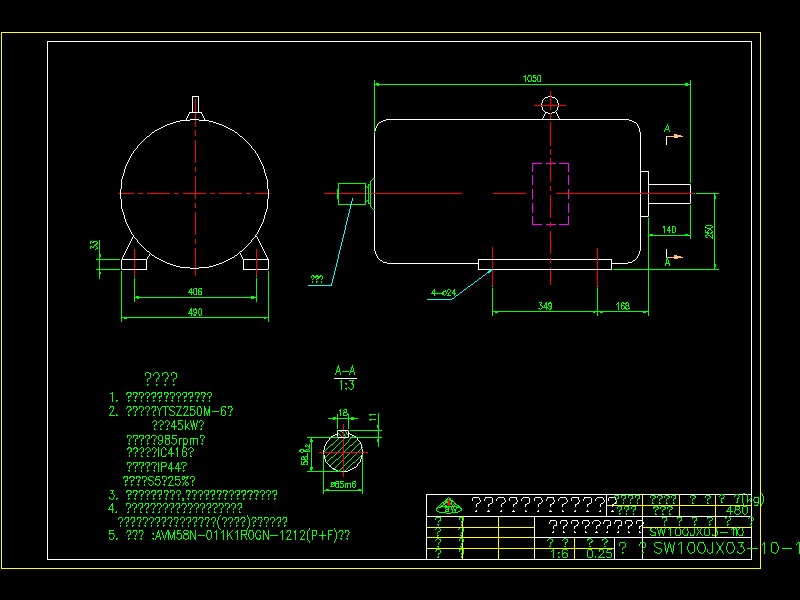Viewport: 800px width, 600px height.
Task: Click the overall length dimension 1050
Action: pyautogui.click(x=532, y=78)
